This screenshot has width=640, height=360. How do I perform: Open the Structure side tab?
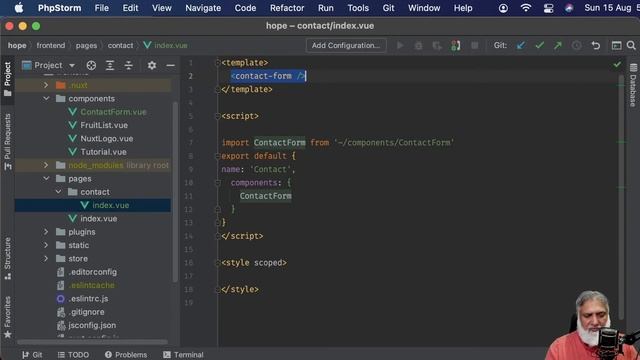click(x=7, y=258)
